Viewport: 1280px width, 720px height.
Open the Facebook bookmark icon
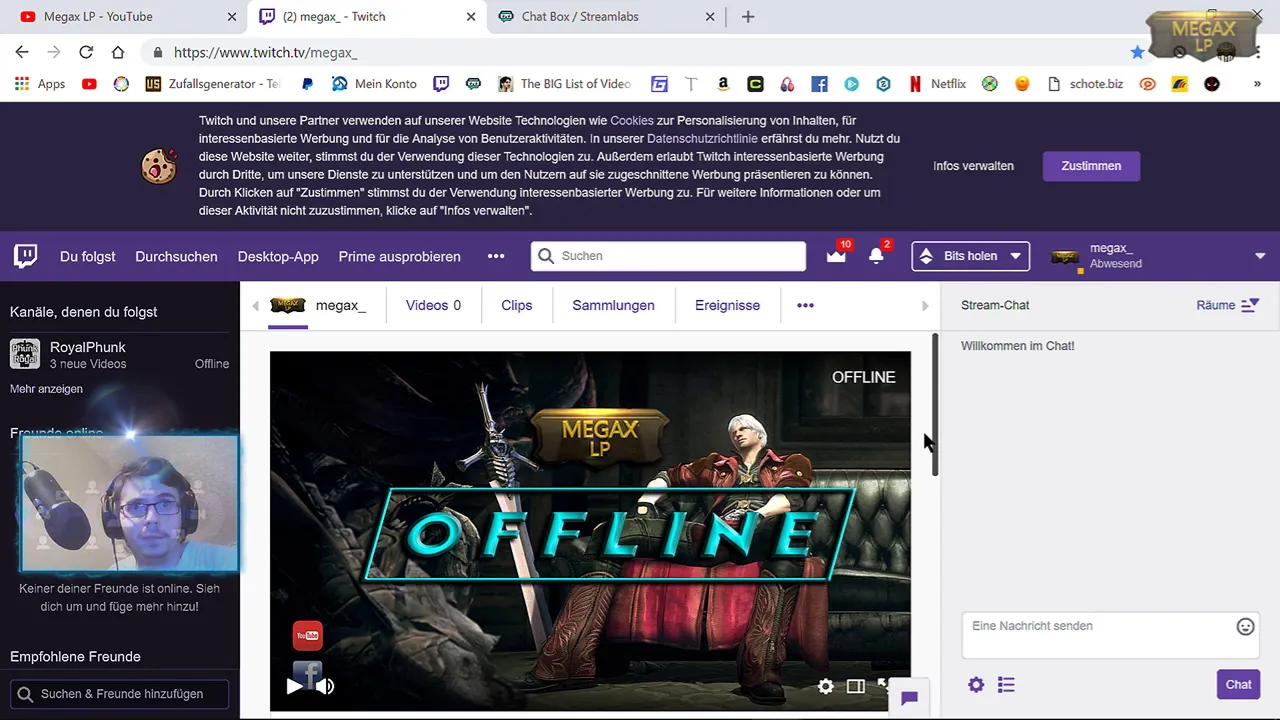tap(819, 84)
